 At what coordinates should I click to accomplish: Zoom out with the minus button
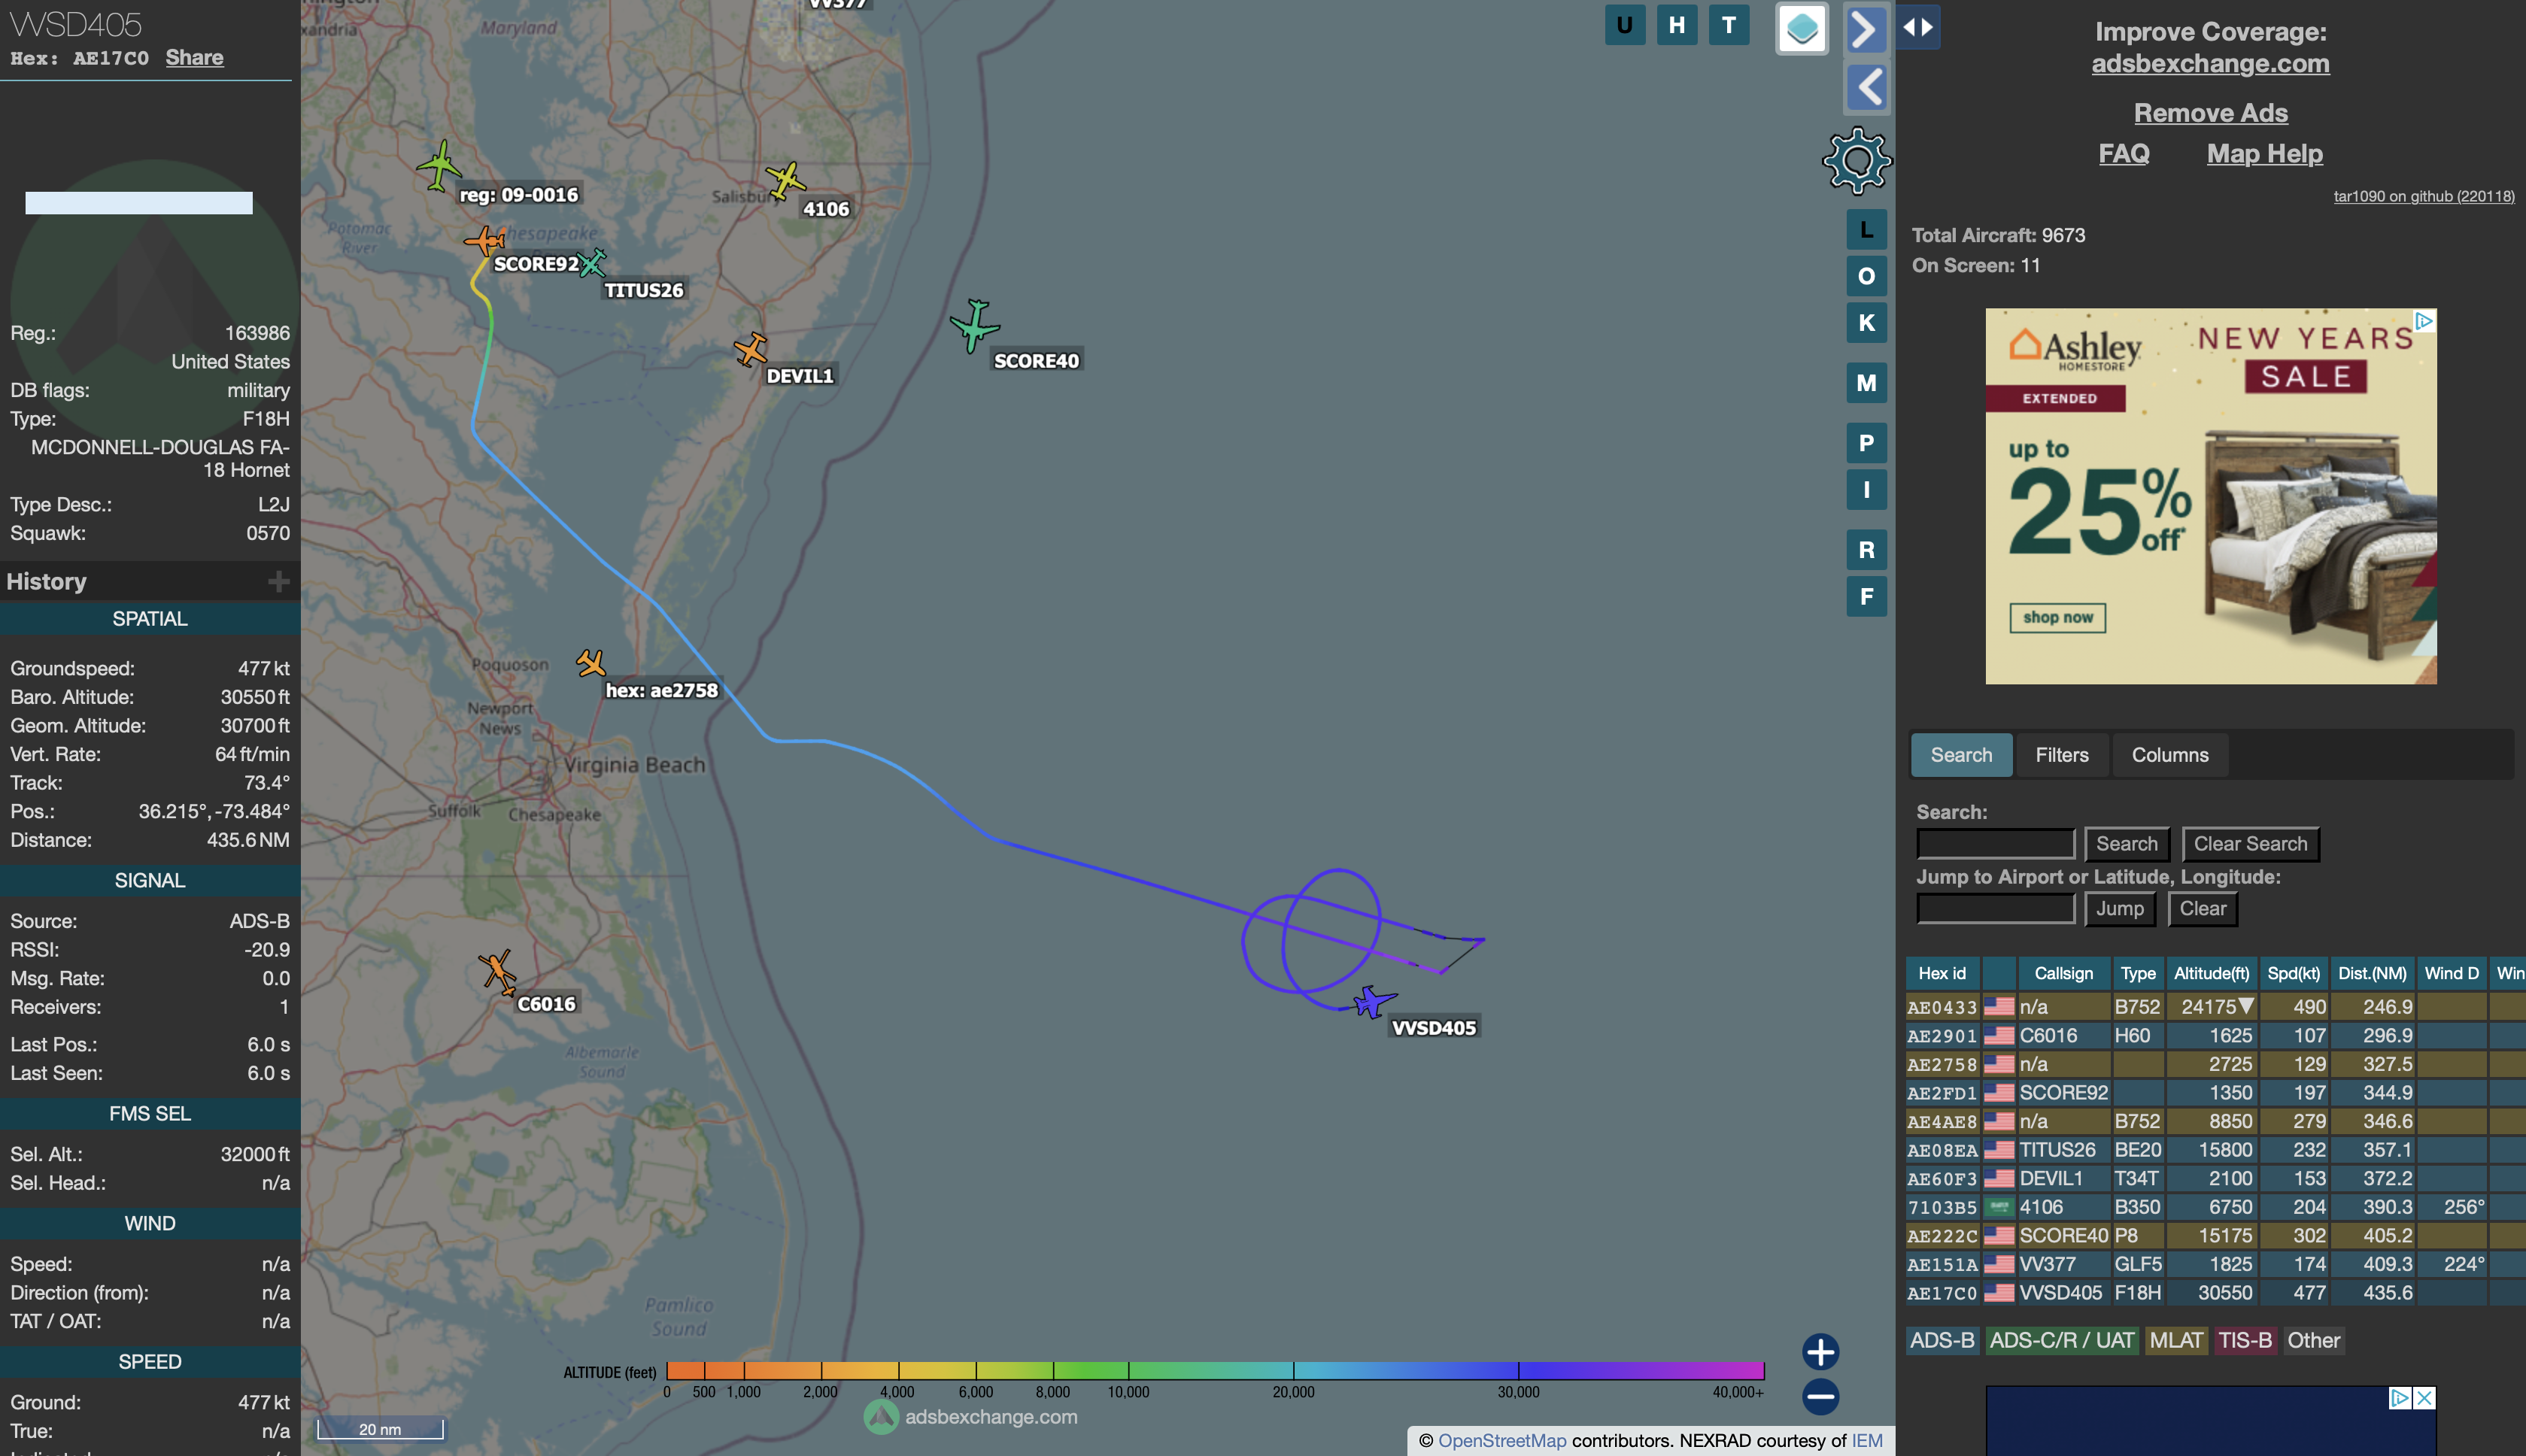[1820, 1396]
